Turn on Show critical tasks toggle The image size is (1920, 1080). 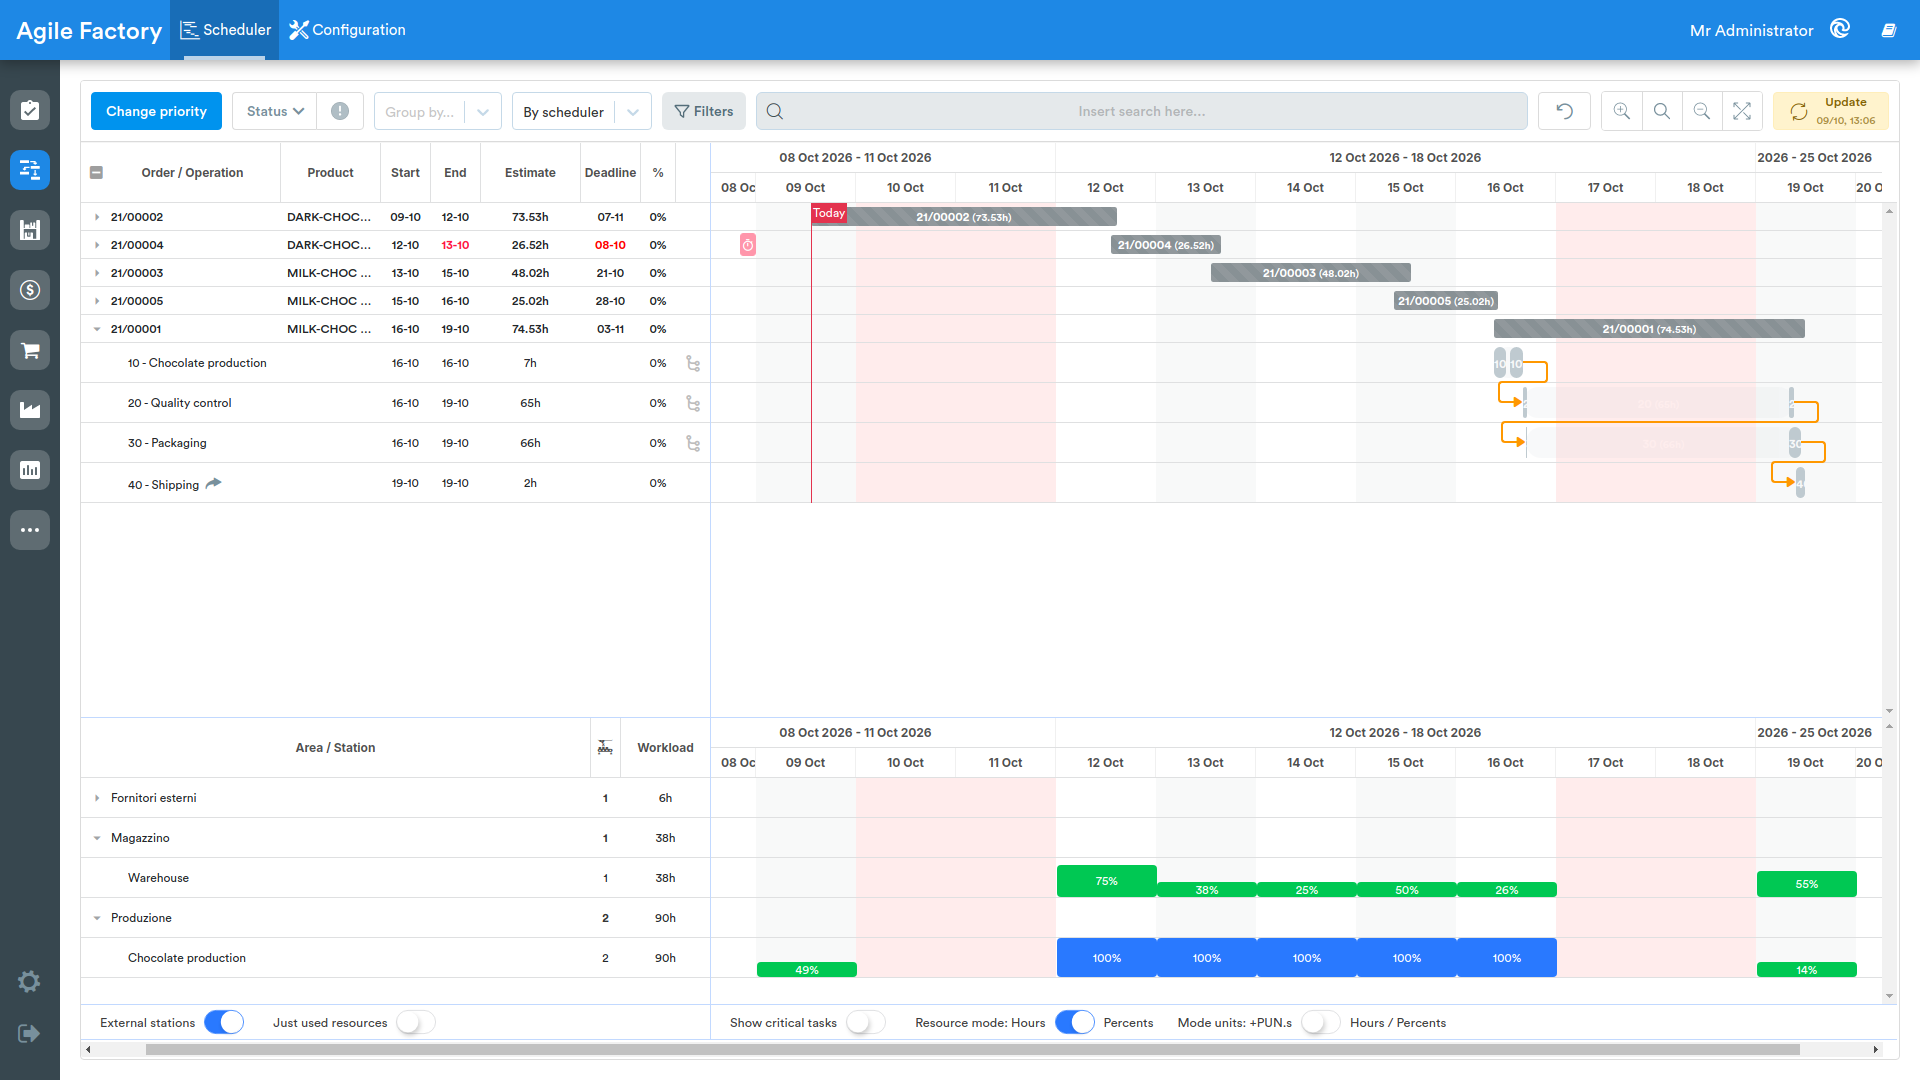(866, 1022)
